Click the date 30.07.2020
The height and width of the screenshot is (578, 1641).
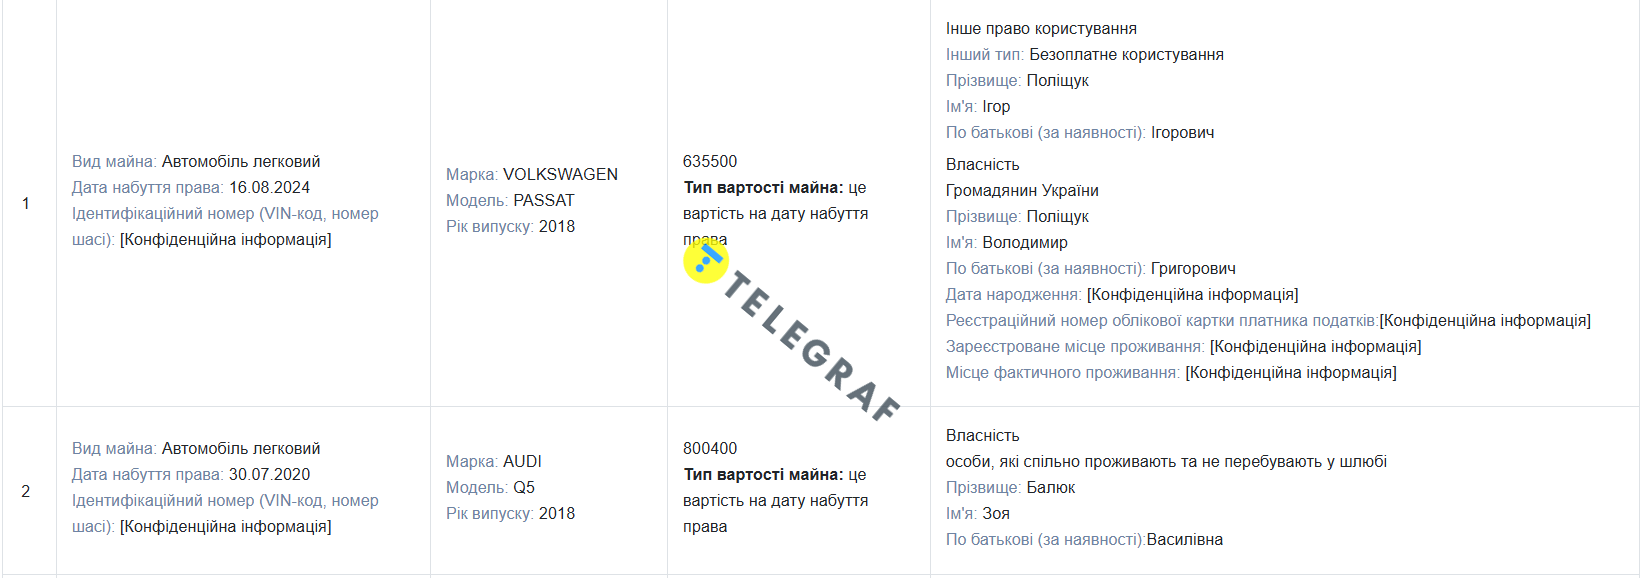[x=269, y=474]
